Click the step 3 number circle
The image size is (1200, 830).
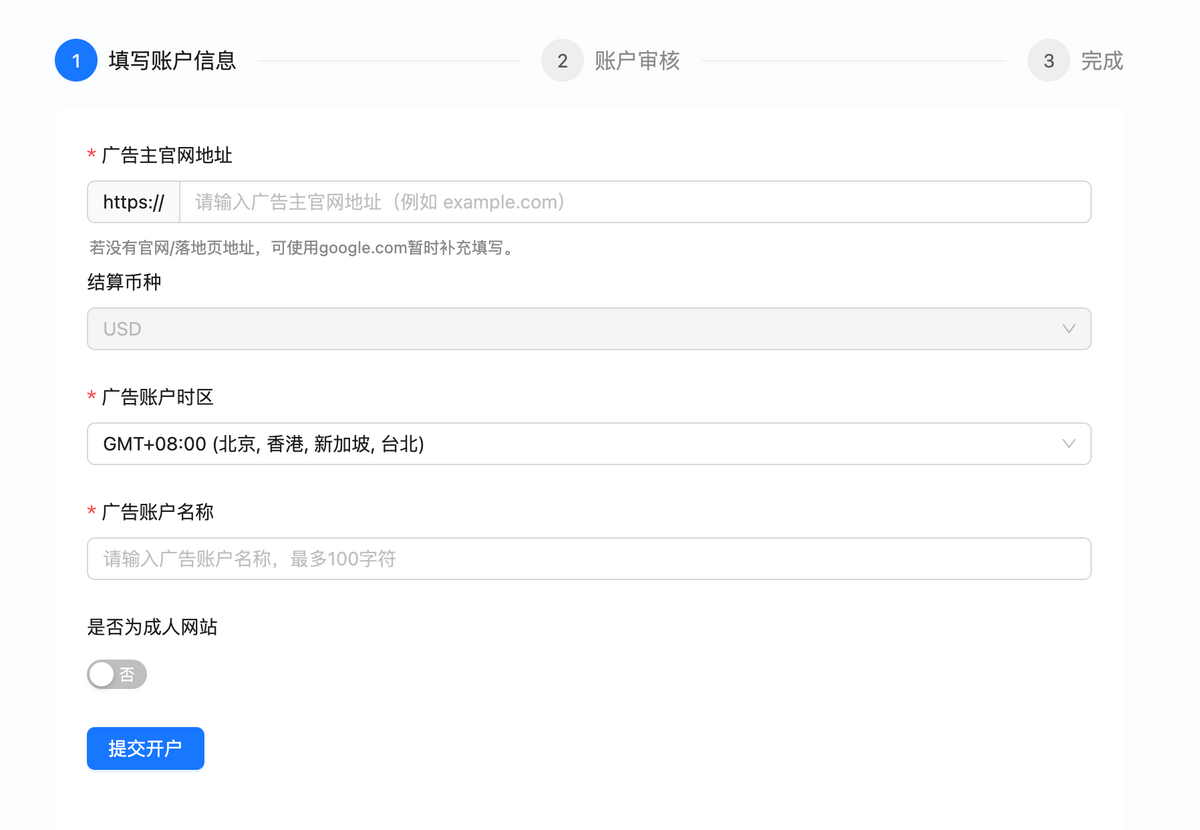[x=1048, y=61]
